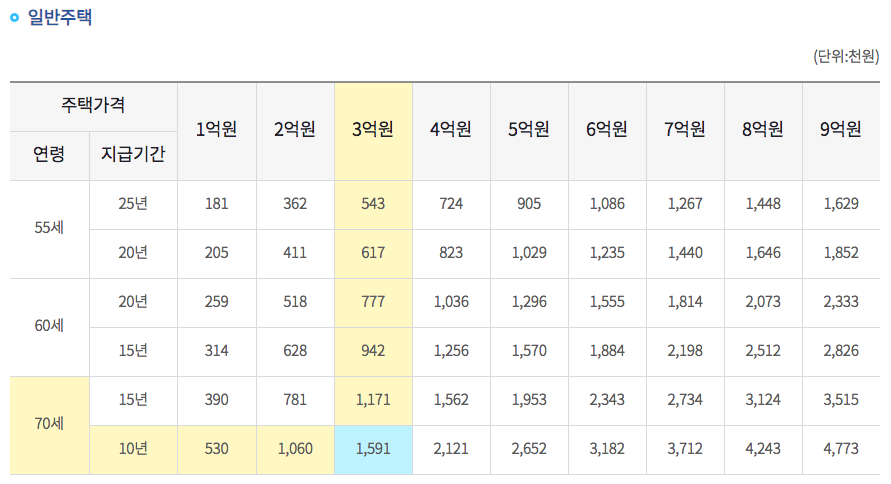Screen dimensions: 891x484
Task: Select the highlighted 1,060 cell
Action: (x=295, y=450)
